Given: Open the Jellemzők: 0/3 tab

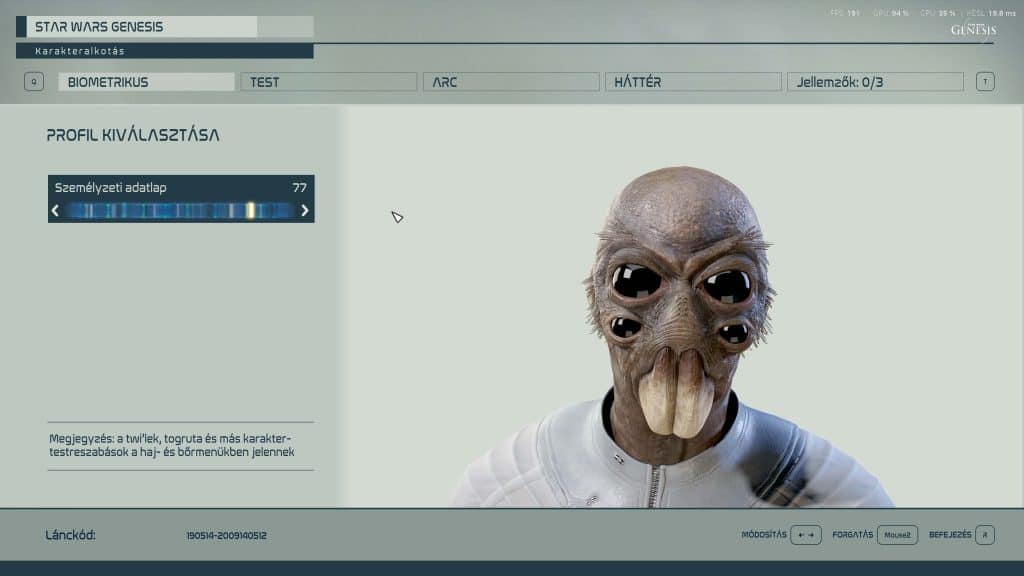Looking at the screenshot, I should (875, 82).
